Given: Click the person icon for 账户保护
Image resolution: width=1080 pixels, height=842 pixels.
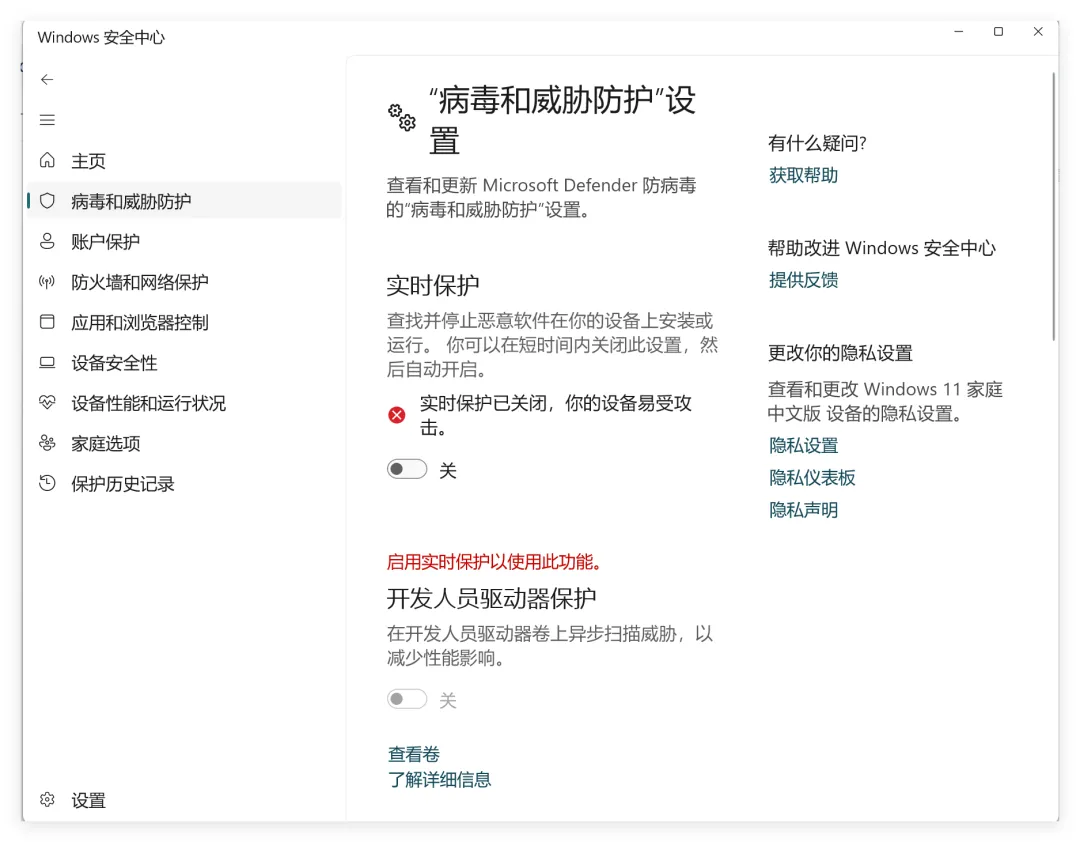Looking at the screenshot, I should (47, 241).
